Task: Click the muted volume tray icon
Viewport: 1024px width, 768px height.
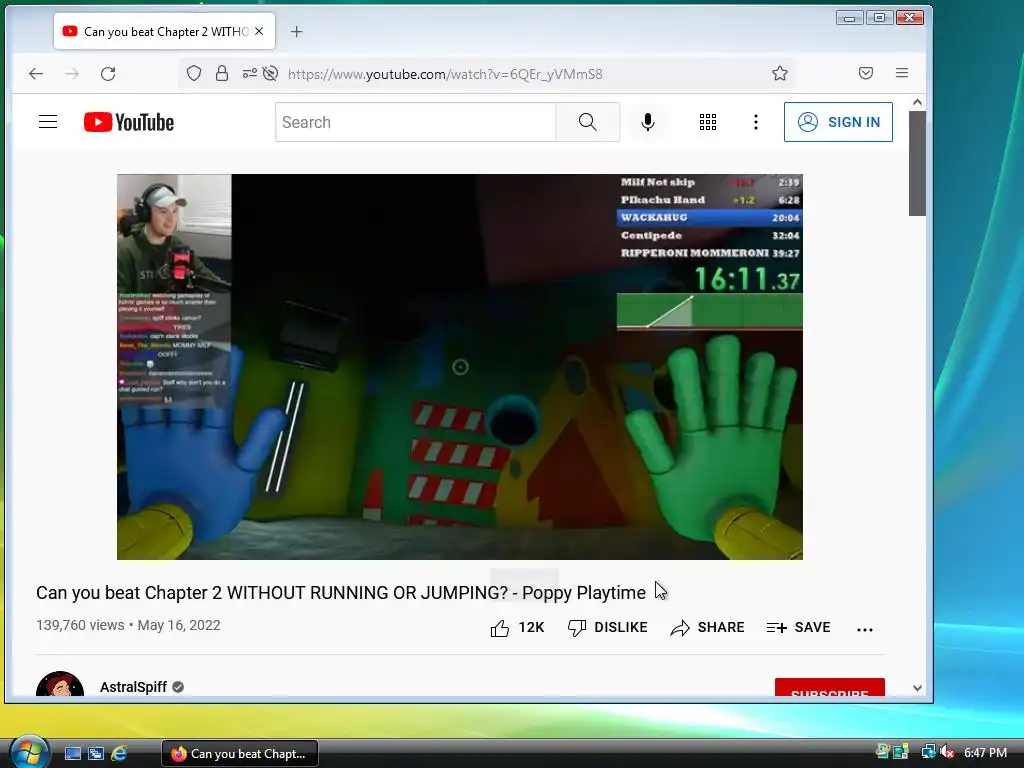Action: tap(947, 753)
